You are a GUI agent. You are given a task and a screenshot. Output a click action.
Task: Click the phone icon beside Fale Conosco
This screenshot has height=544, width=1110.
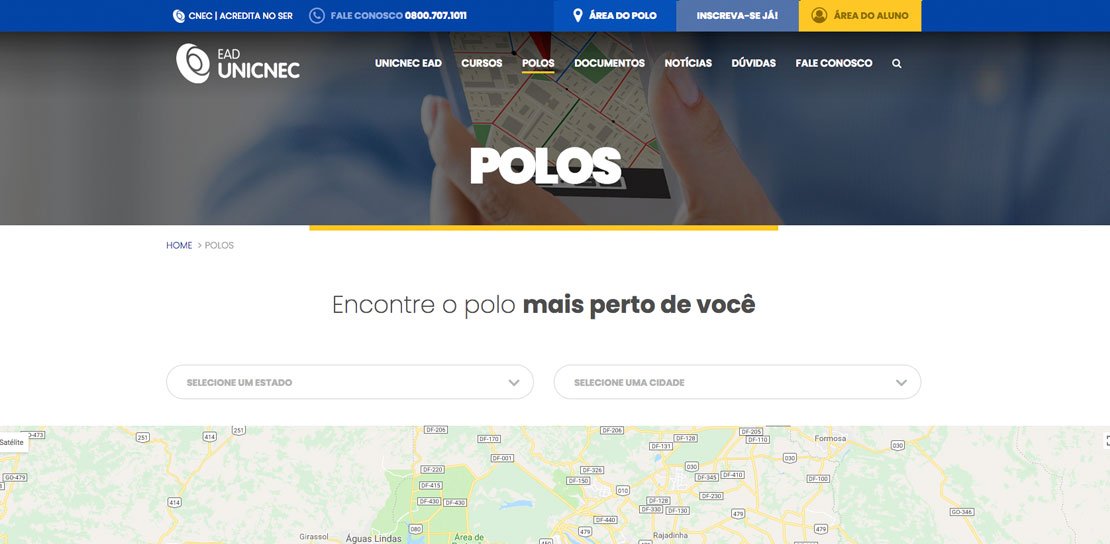317,16
